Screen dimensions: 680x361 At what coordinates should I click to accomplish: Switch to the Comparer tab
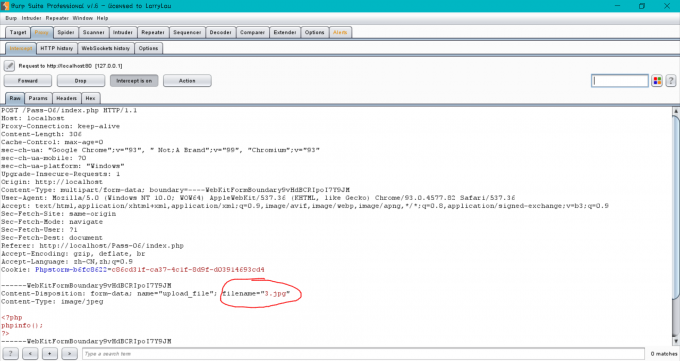tap(252, 33)
